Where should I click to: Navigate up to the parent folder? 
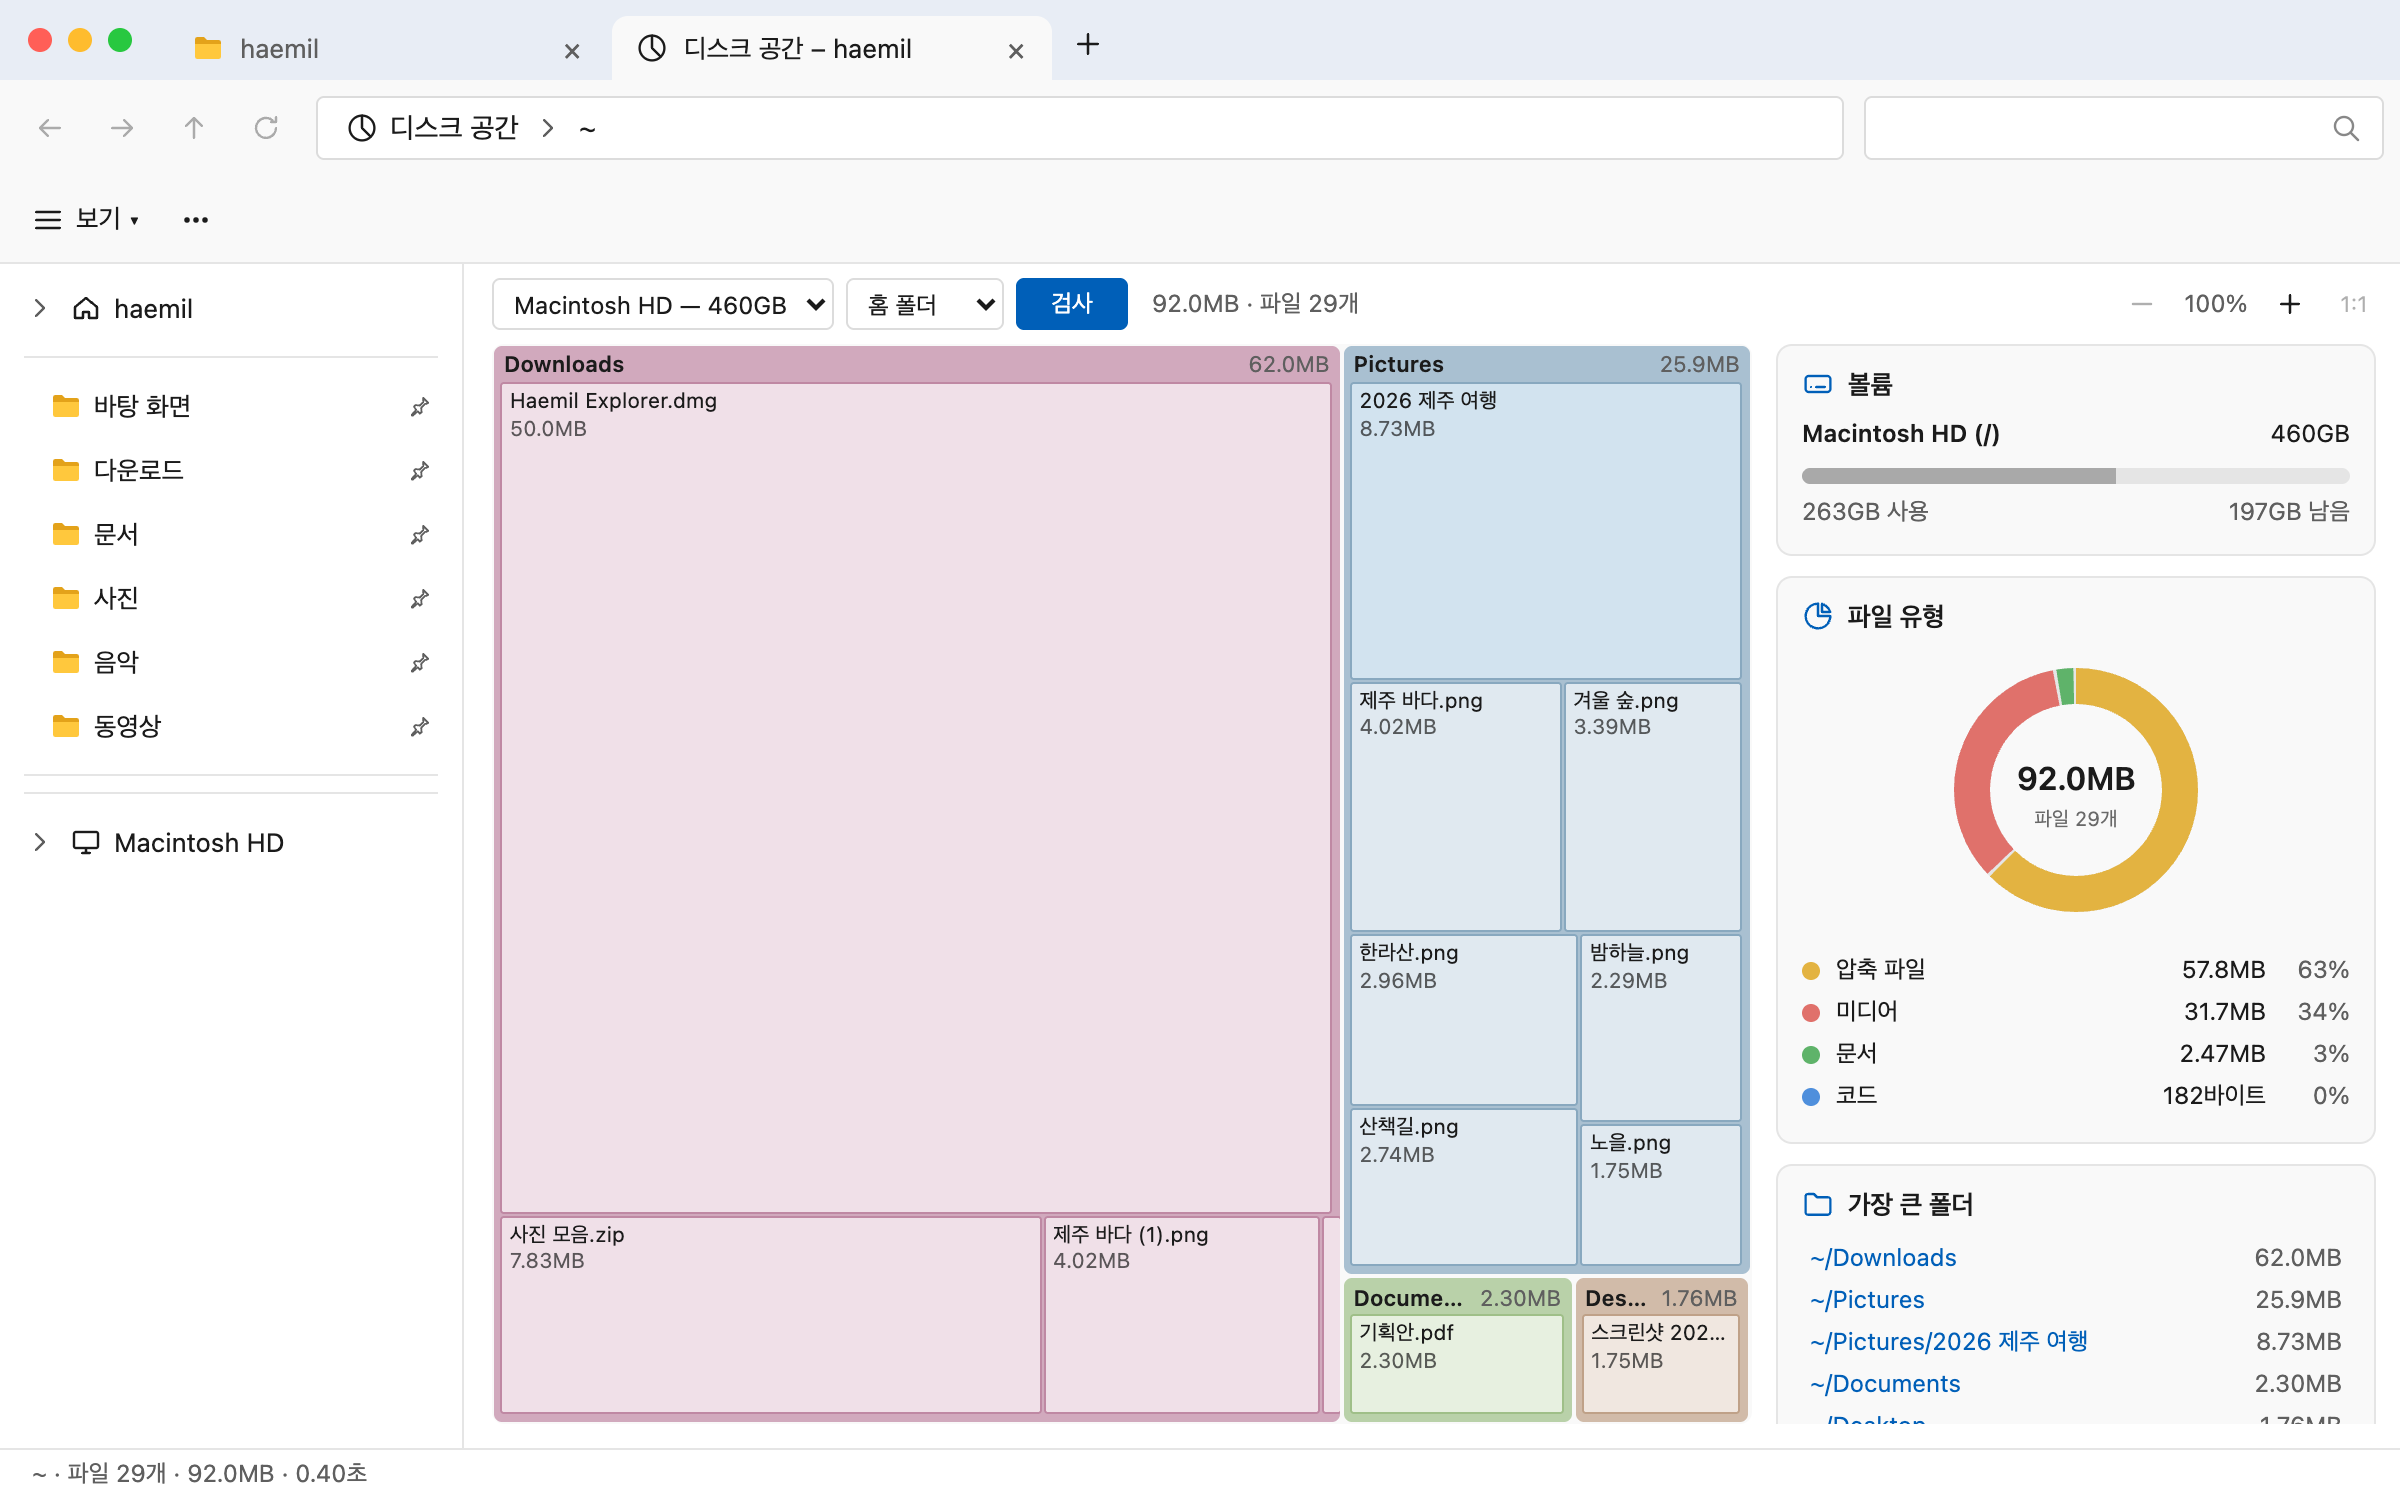click(x=194, y=128)
